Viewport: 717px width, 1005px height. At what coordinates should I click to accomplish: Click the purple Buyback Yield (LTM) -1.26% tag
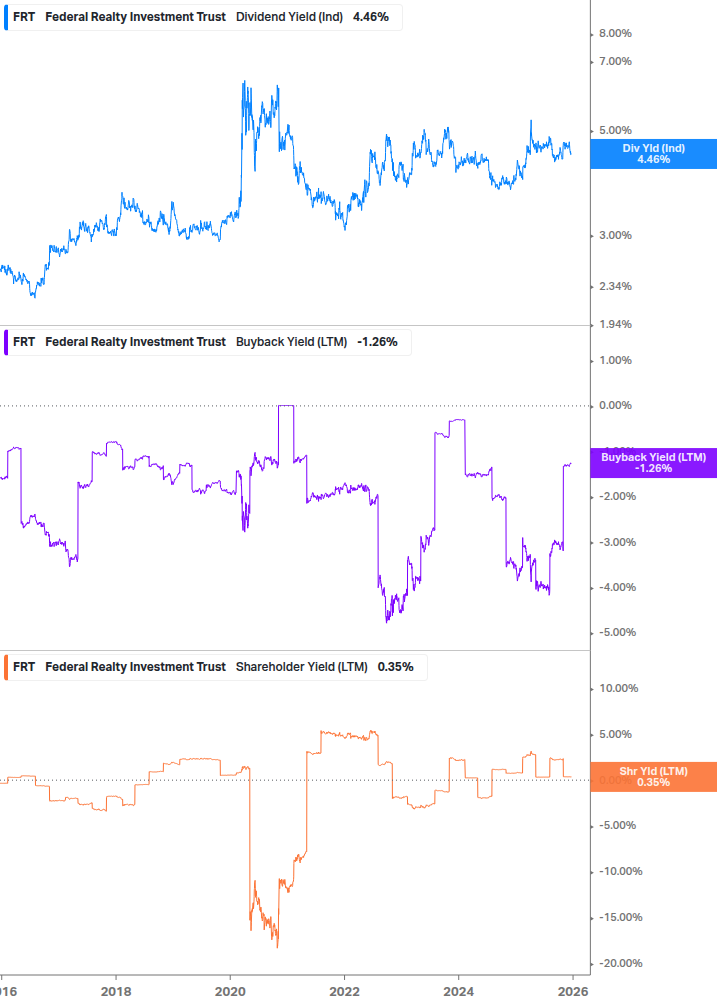[654, 463]
